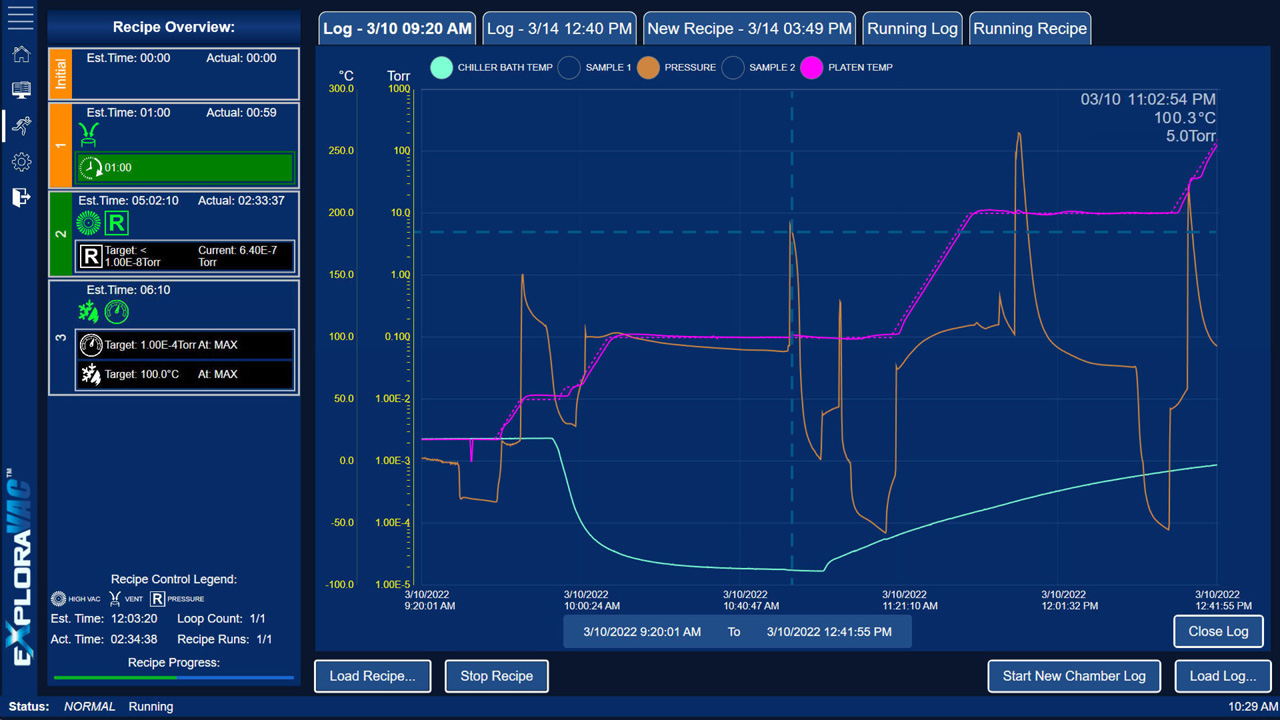Click the 01:00 timer bar in step 1

[186, 168]
